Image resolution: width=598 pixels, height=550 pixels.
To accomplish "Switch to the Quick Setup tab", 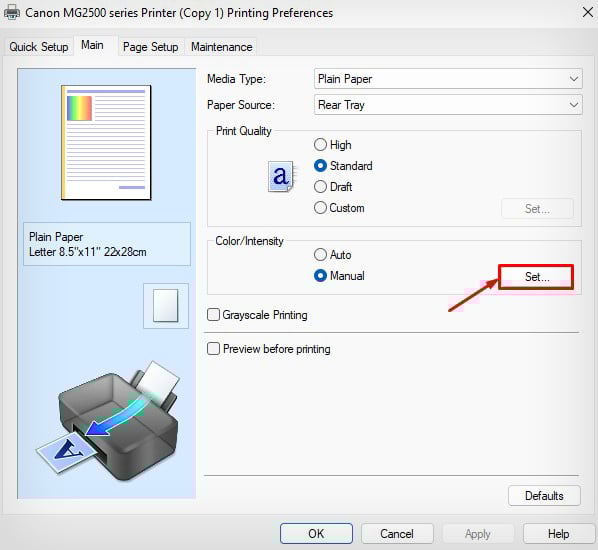I will click(39, 47).
